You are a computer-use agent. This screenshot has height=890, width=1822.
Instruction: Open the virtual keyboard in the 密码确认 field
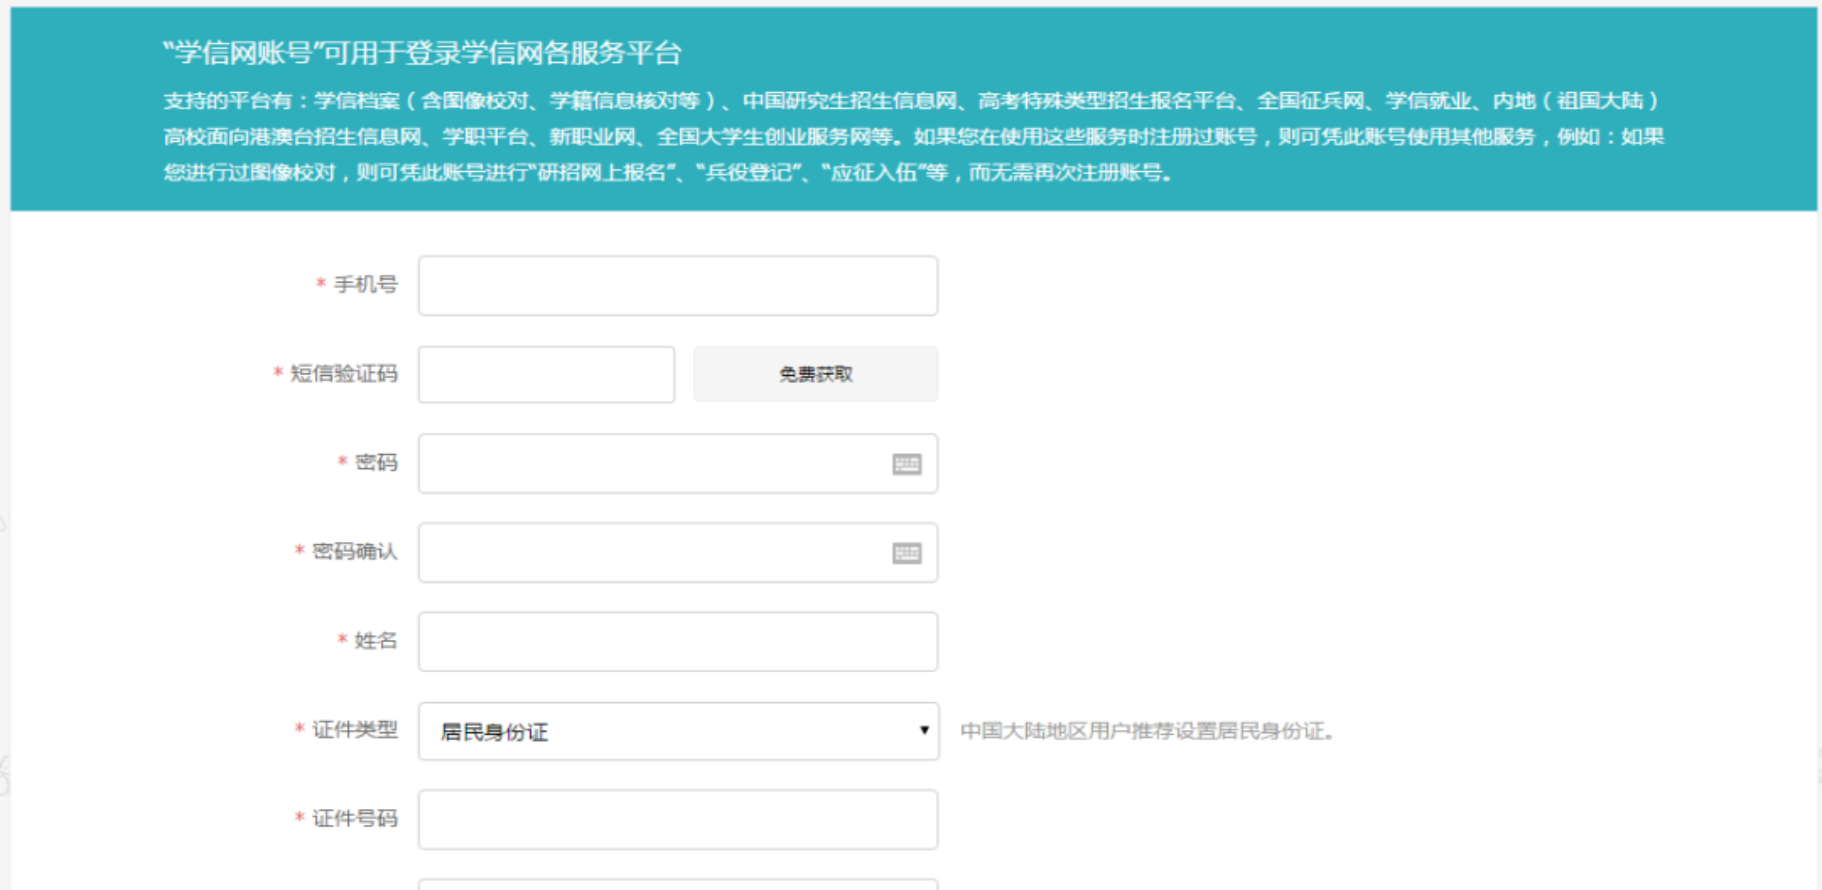pos(906,553)
